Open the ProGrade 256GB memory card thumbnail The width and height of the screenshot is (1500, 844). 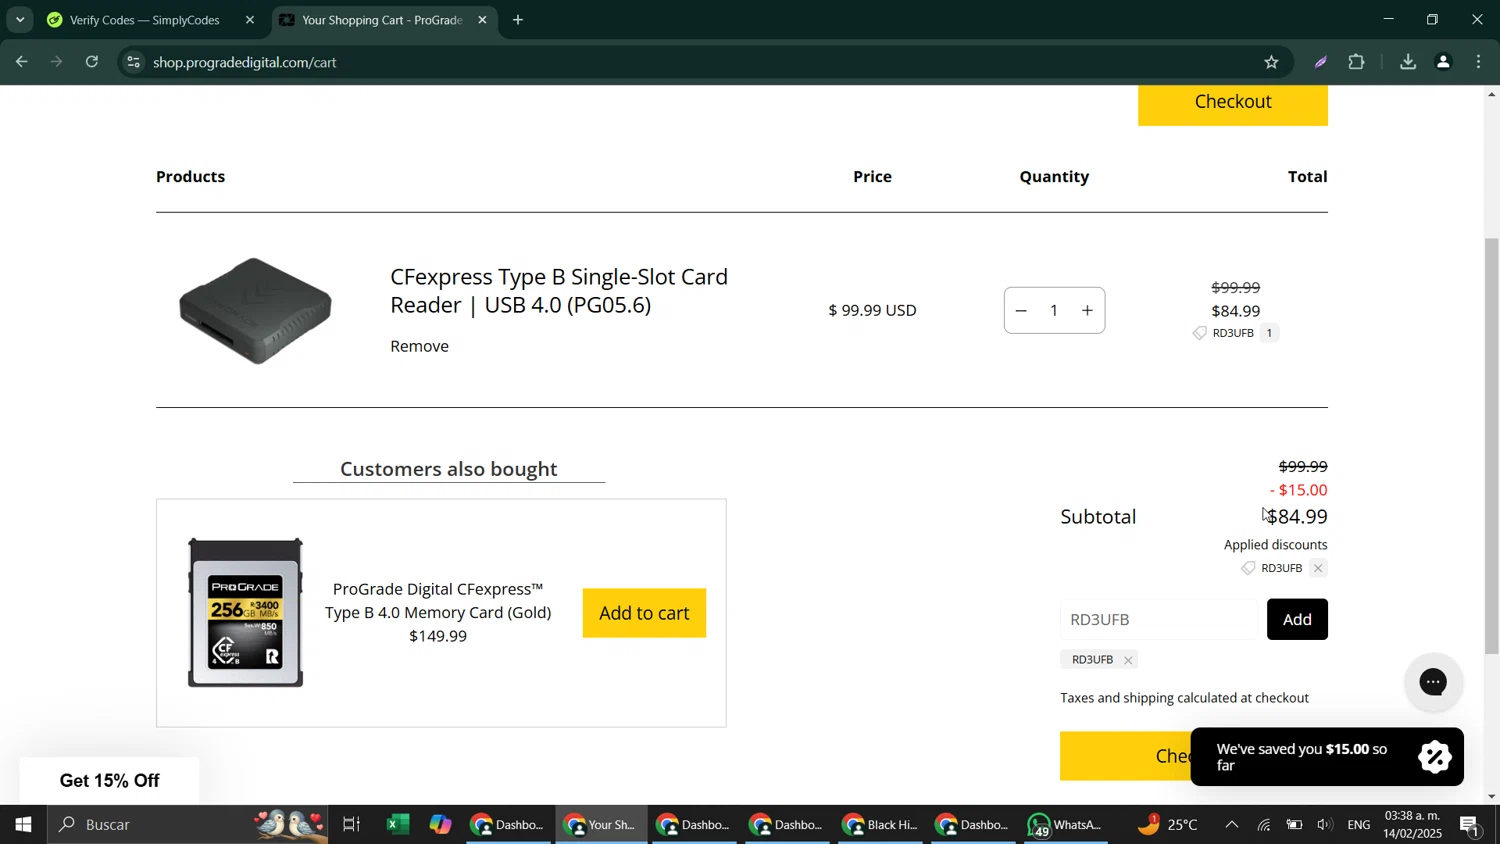[x=245, y=613]
